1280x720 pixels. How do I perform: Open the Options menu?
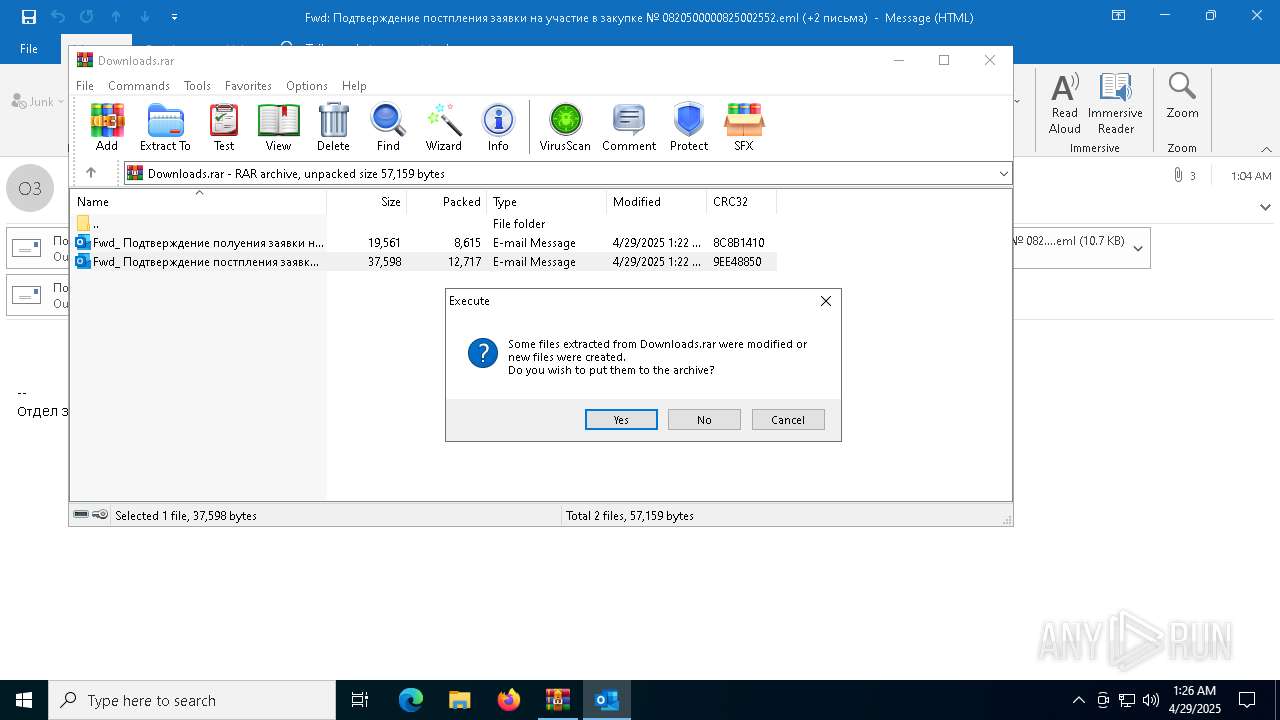[x=307, y=86]
